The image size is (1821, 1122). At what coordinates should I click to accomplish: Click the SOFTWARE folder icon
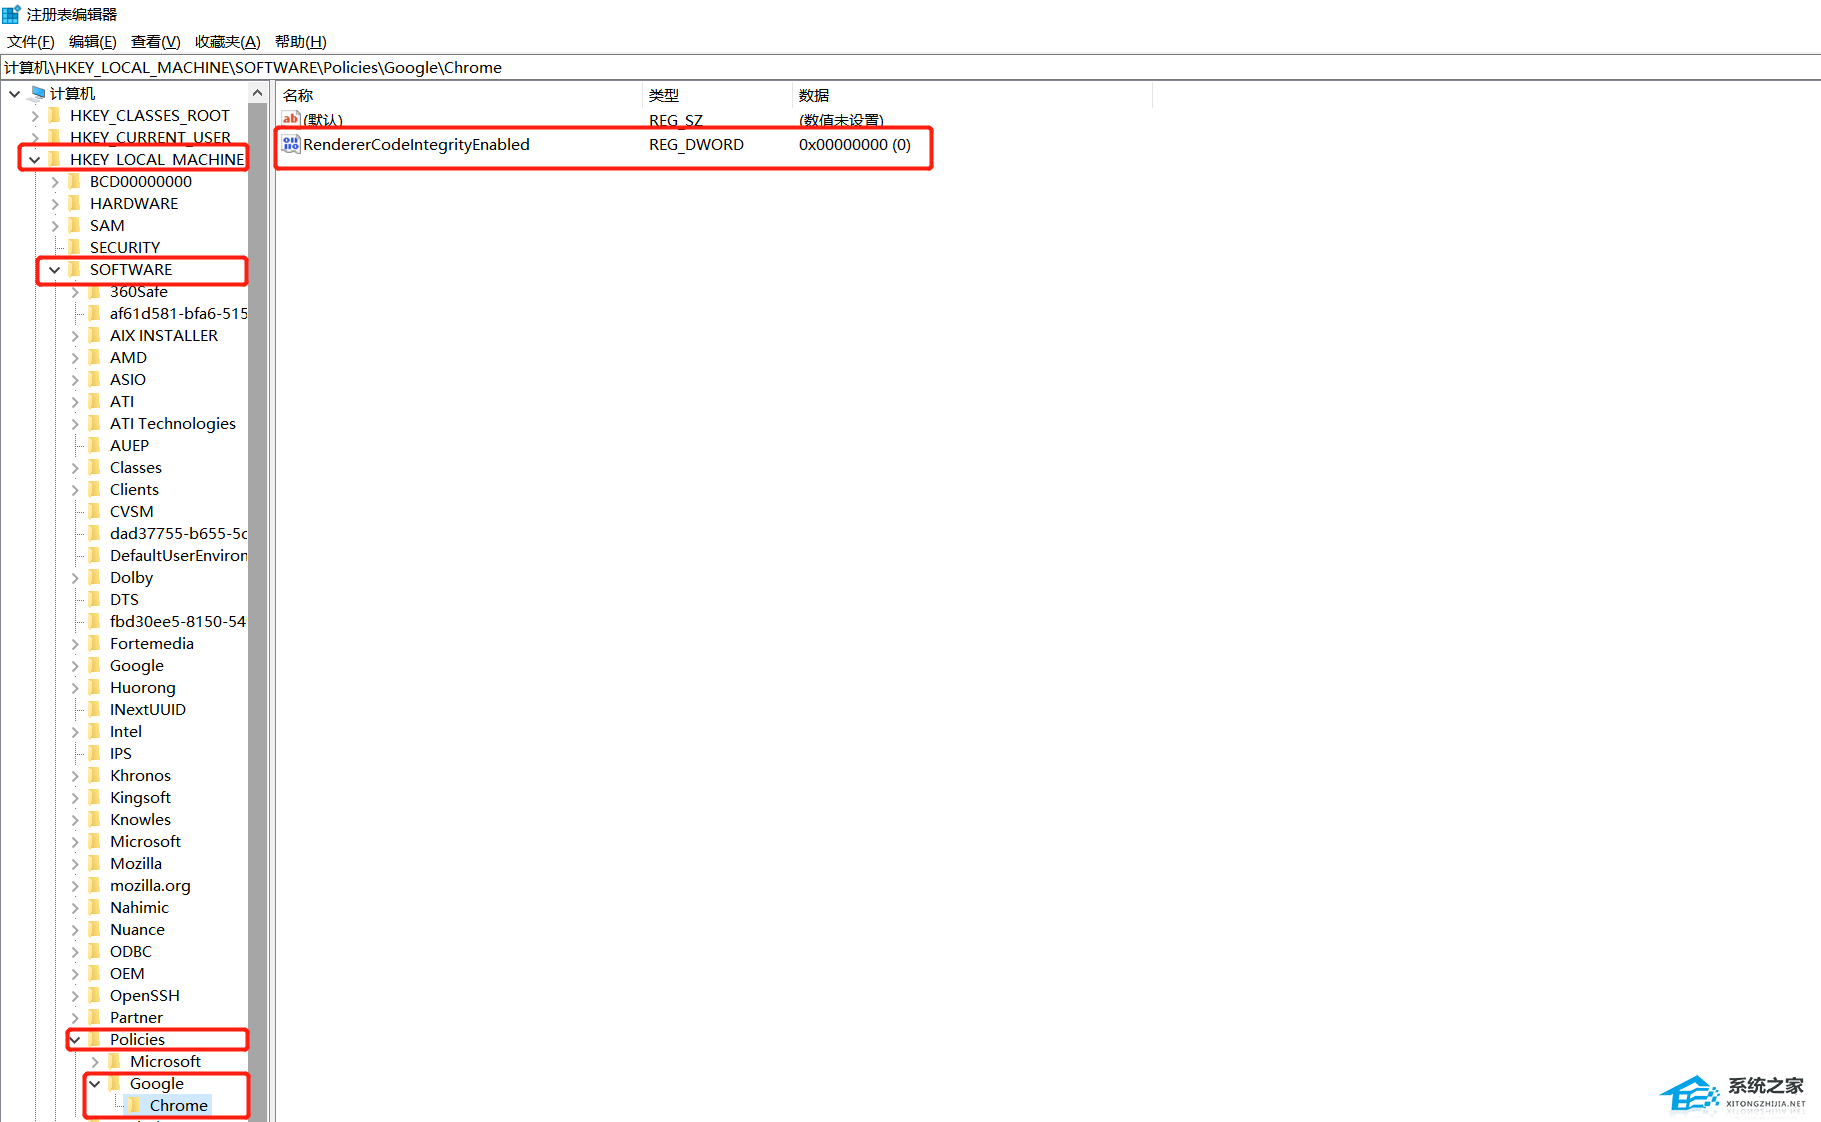pyautogui.click(x=76, y=269)
